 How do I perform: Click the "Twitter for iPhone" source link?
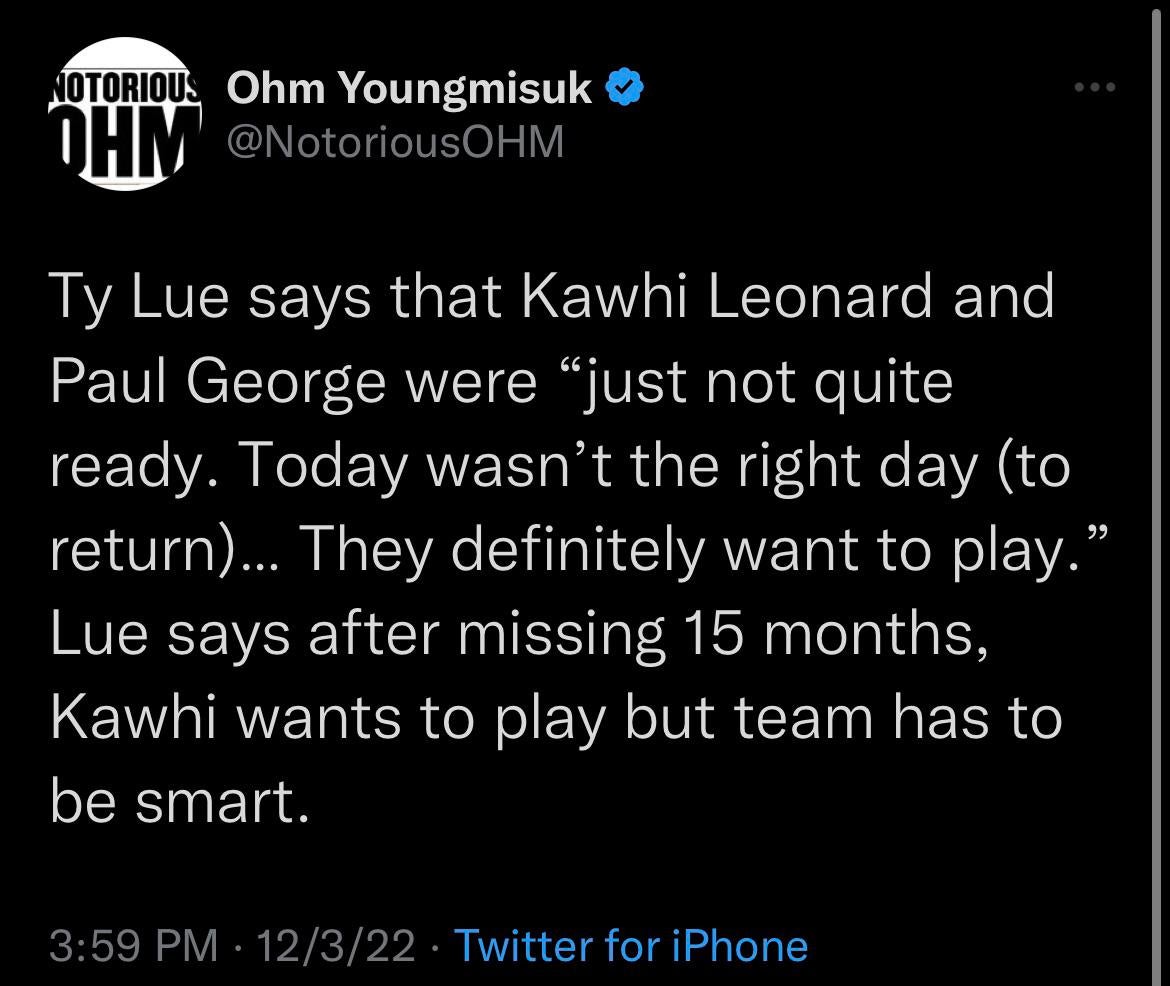pyautogui.click(x=630, y=945)
